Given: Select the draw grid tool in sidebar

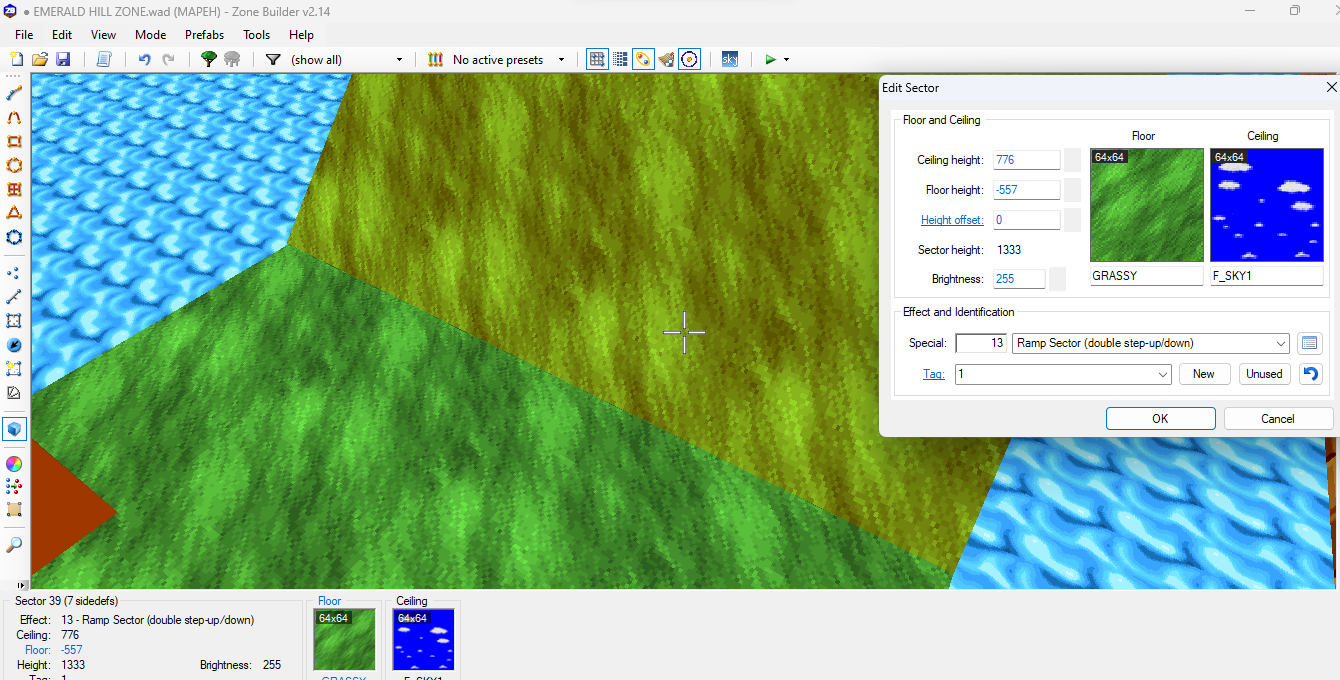Looking at the screenshot, I should [14, 189].
